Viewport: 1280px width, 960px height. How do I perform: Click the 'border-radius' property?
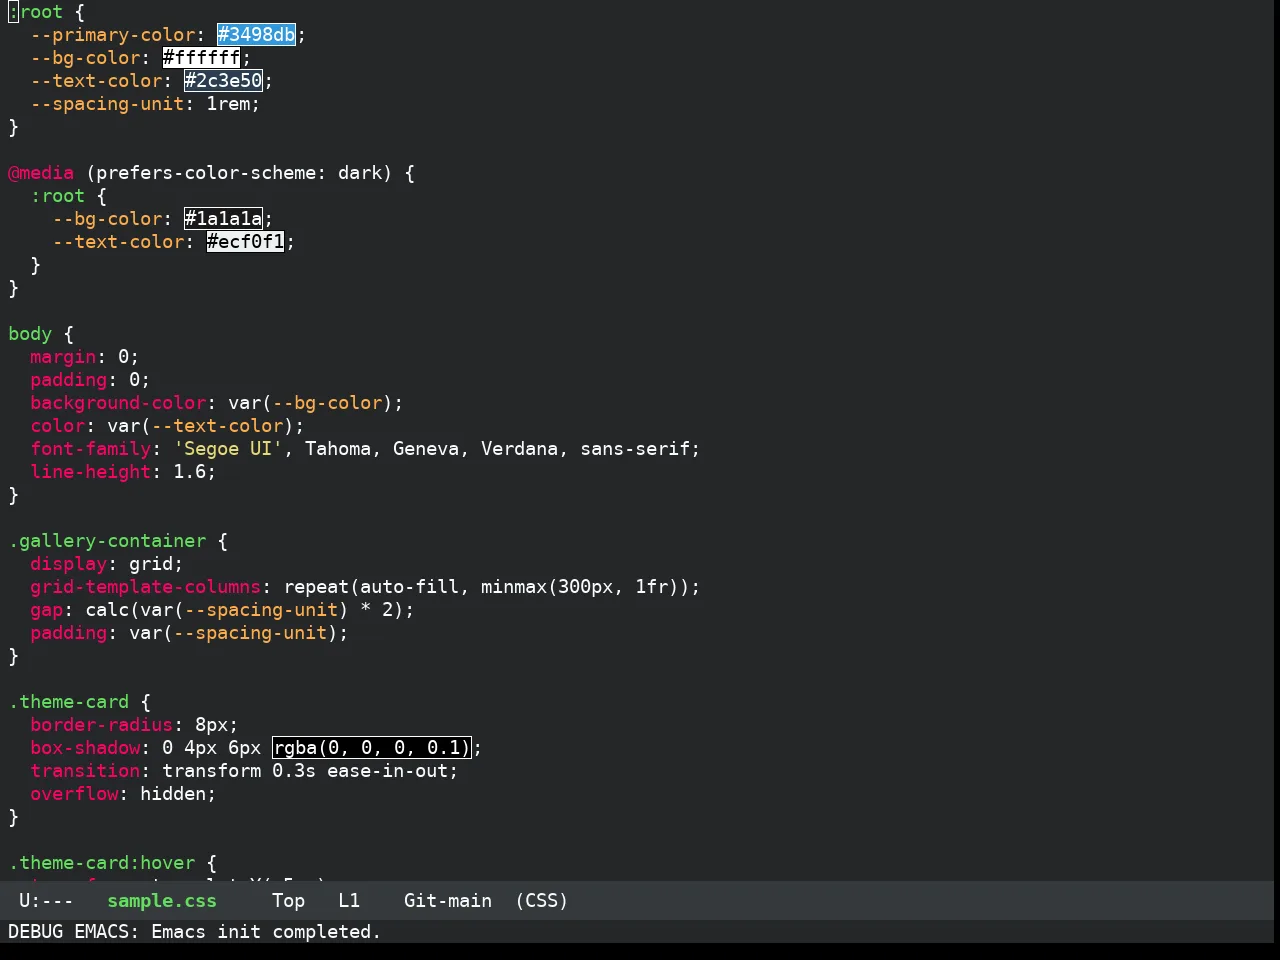click(102, 725)
